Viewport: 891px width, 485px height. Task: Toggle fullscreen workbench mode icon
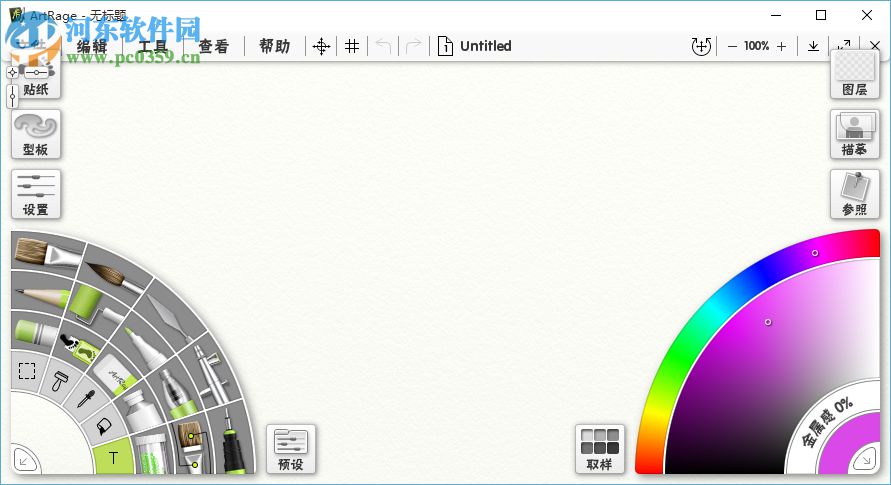(844, 44)
